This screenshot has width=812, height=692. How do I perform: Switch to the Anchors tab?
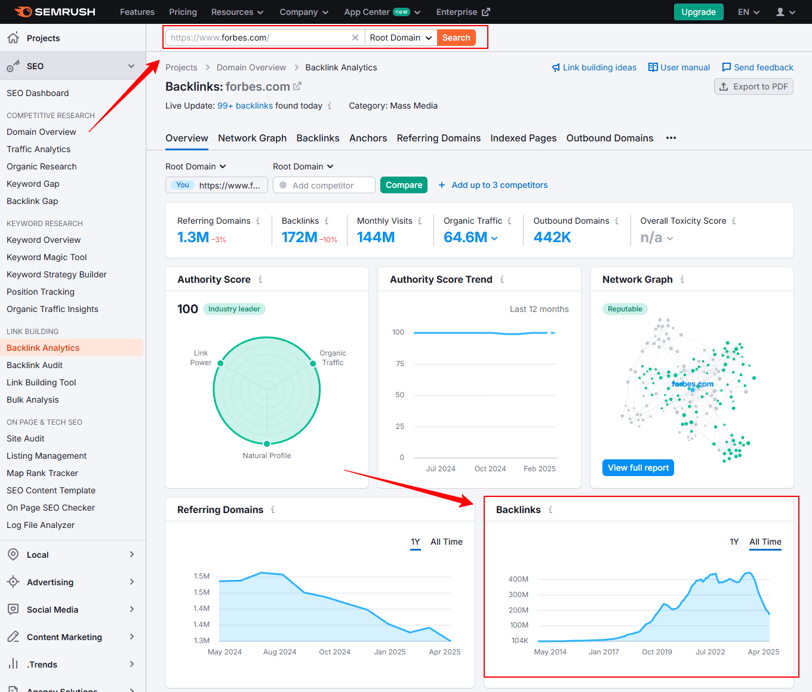coord(368,138)
